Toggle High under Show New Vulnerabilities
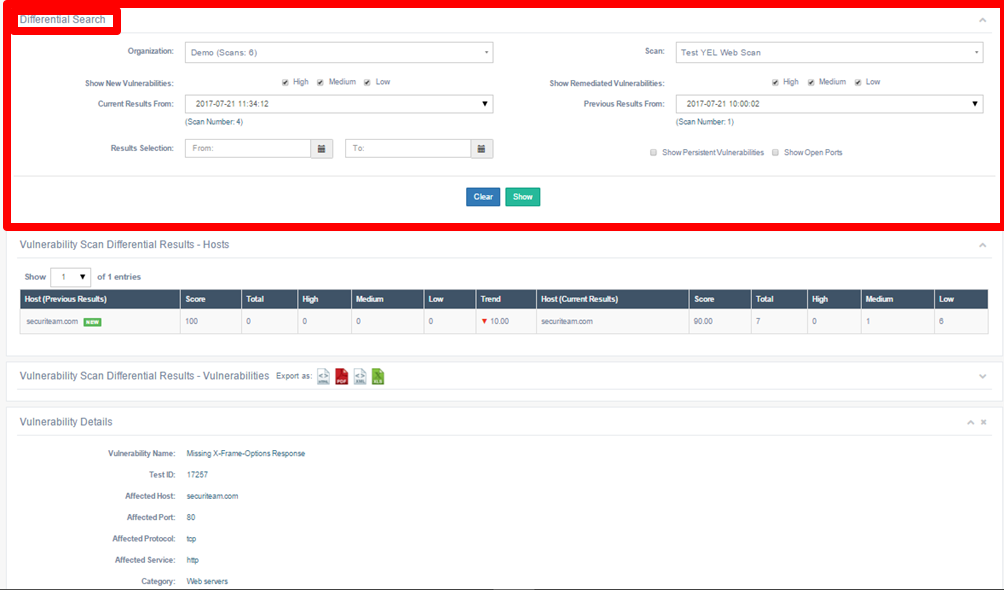Viewport: 1004px width, 590px height. coord(285,82)
